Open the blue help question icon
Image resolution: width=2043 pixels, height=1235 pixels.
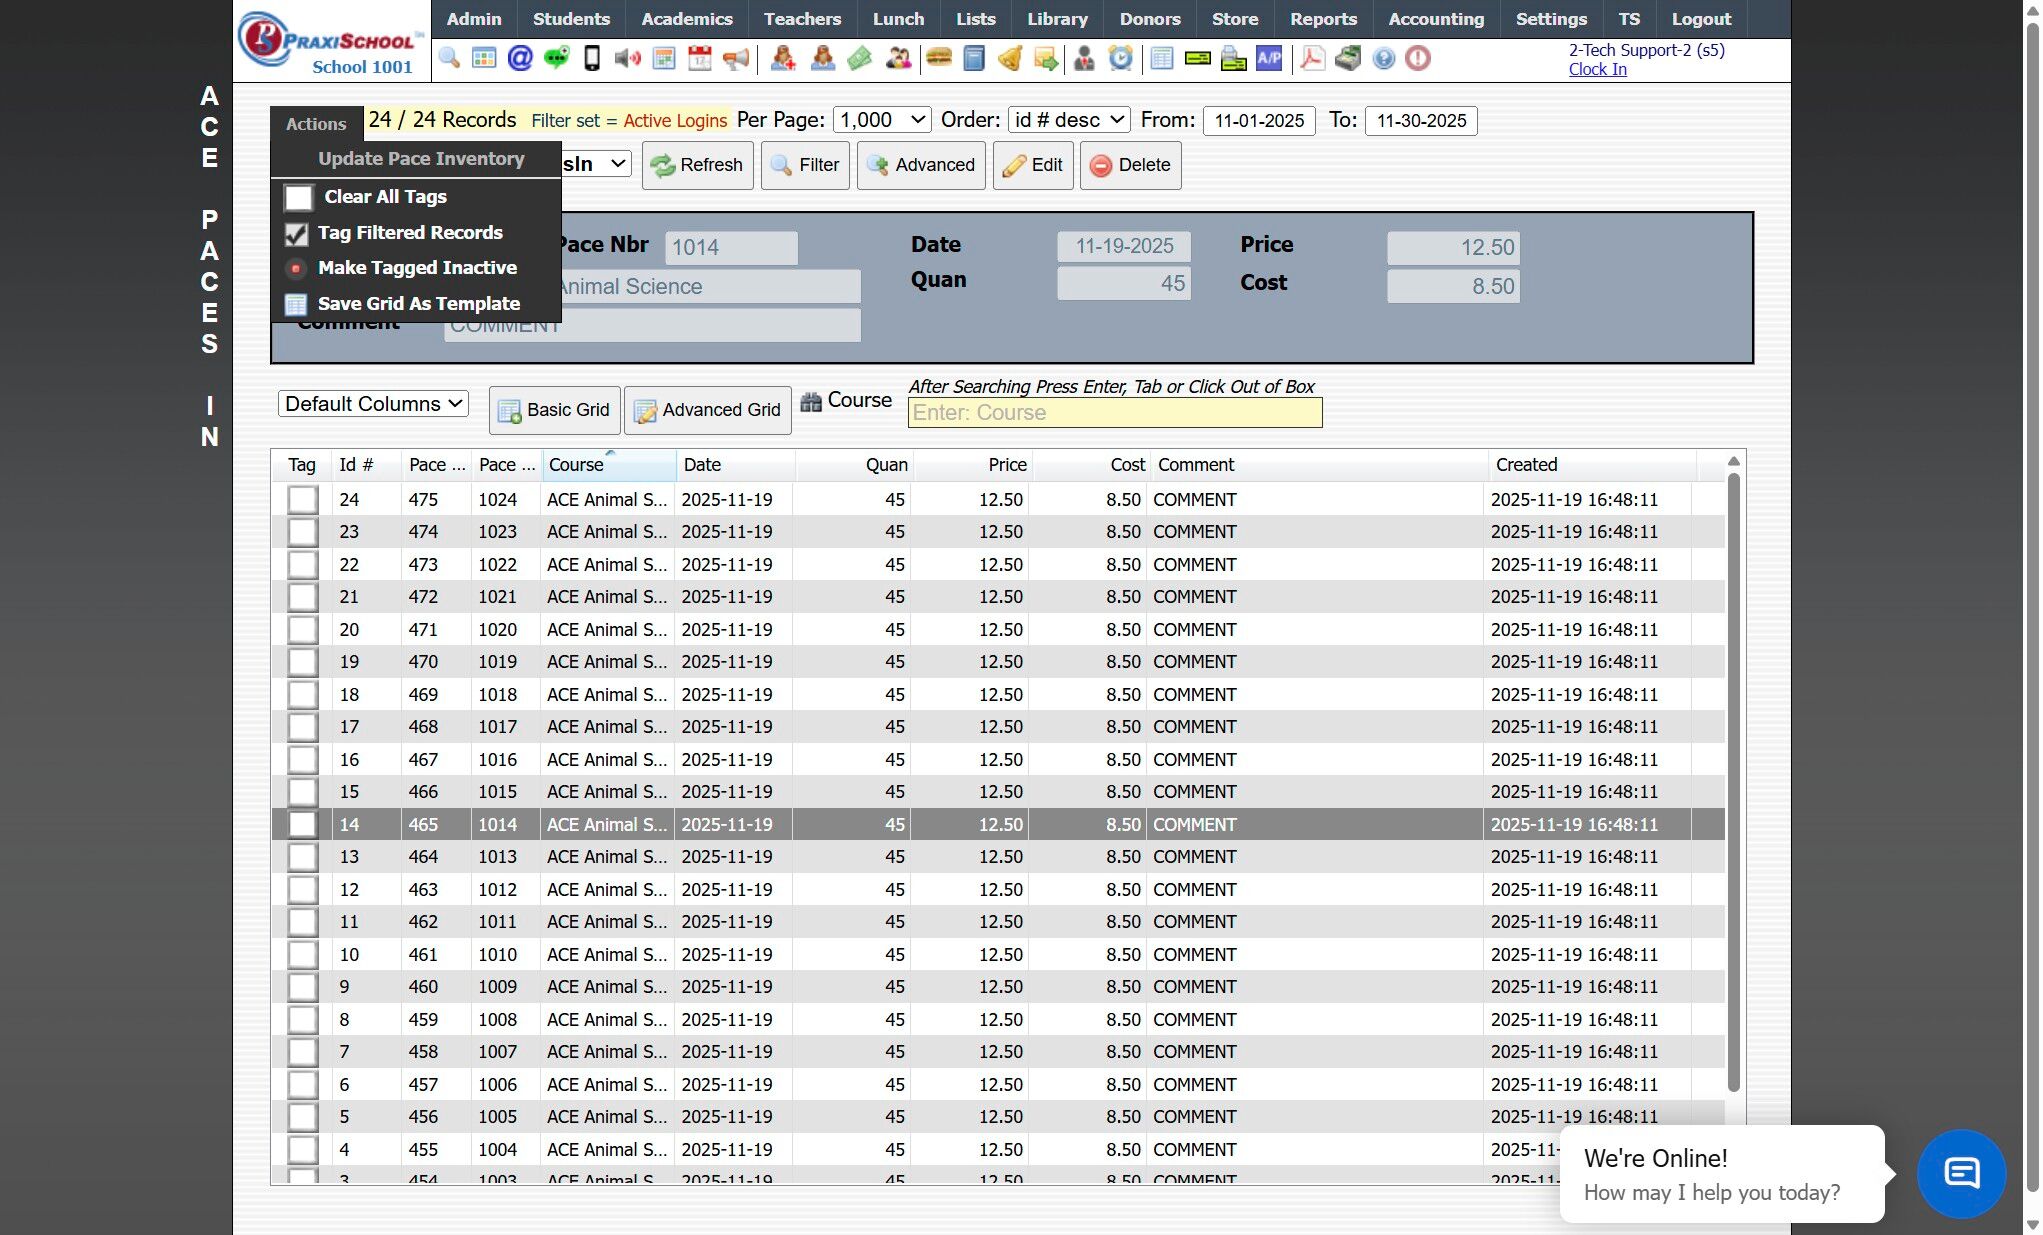1383,59
